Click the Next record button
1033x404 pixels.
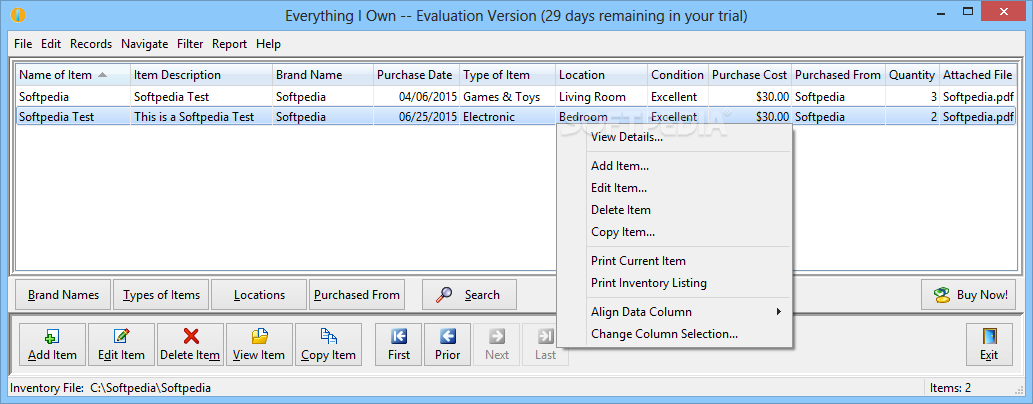coord(497,344)
